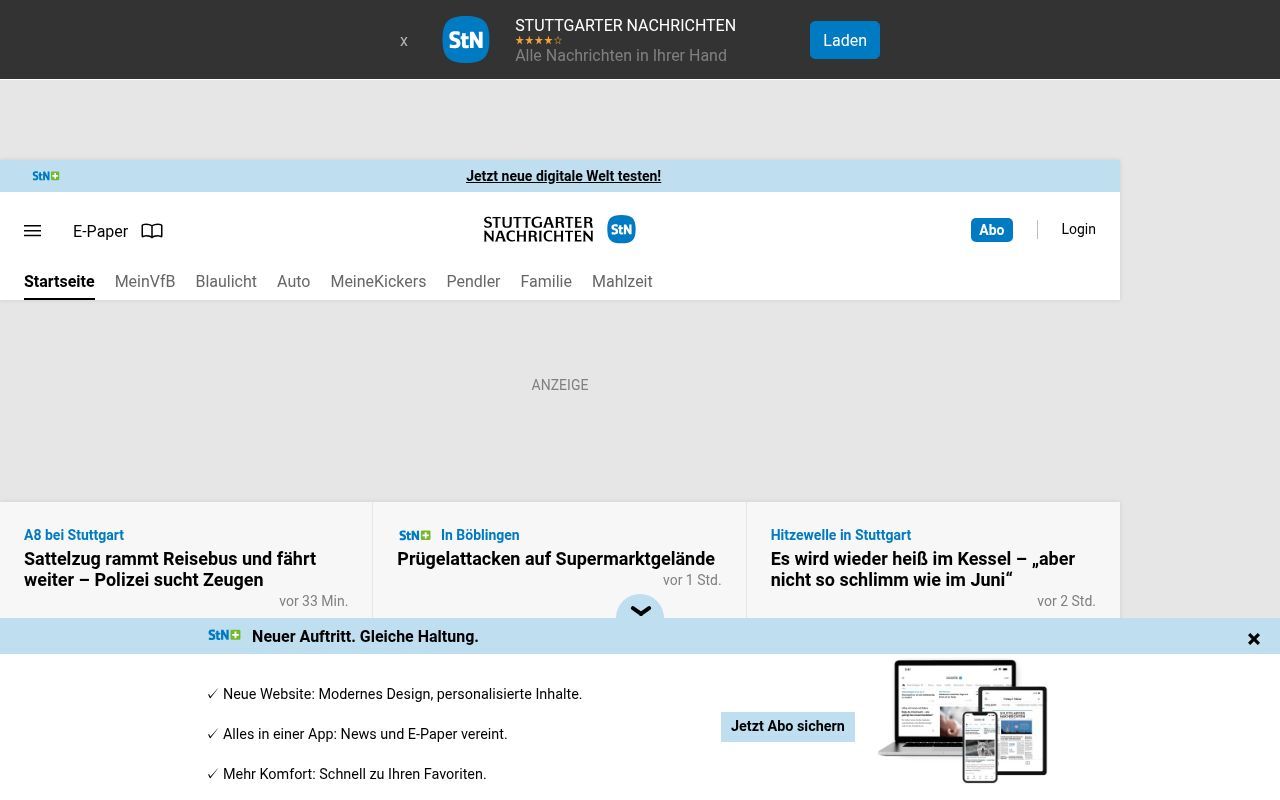Switch to the MeinVfB tab
The image size is (1280, 800).
(145, 282)
